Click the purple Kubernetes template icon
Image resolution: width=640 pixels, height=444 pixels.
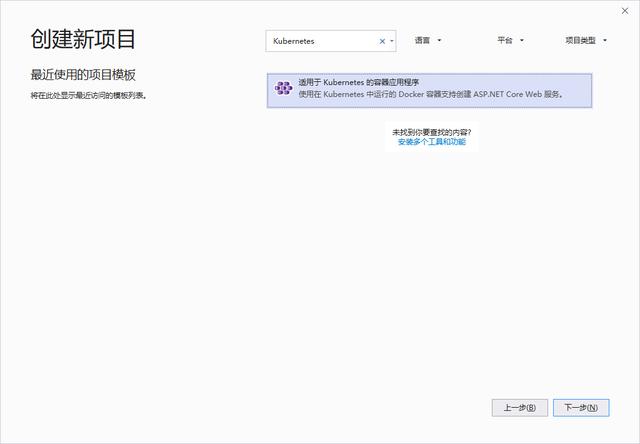283,88
